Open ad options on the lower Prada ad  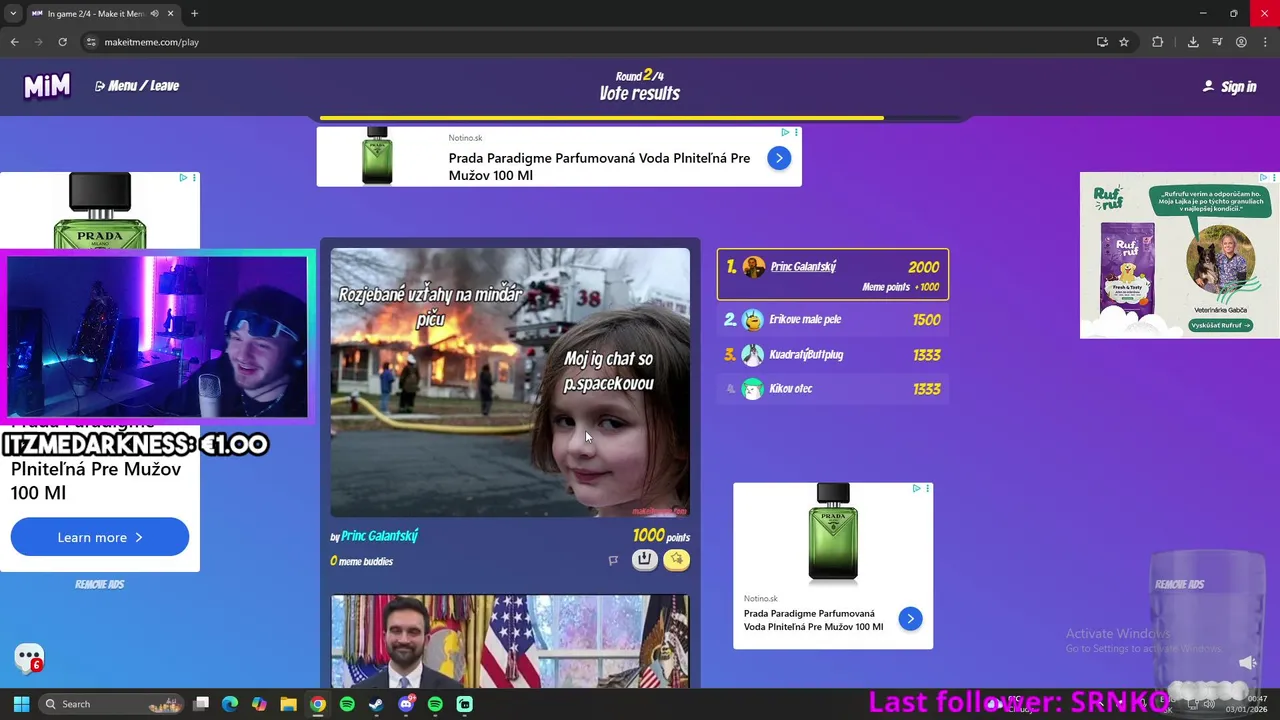click(928, 489)
